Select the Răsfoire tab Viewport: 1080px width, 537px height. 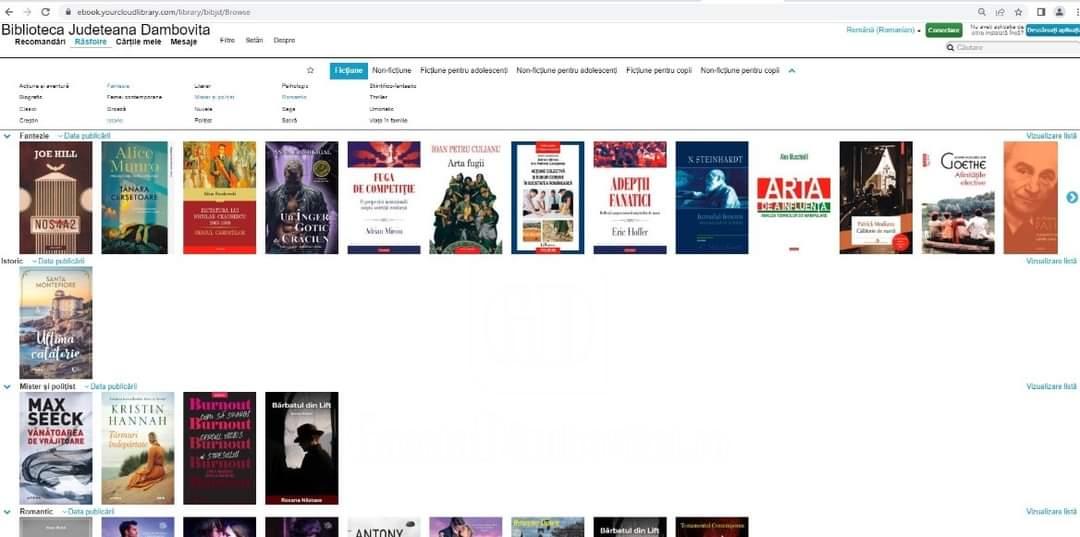point(91,41)
